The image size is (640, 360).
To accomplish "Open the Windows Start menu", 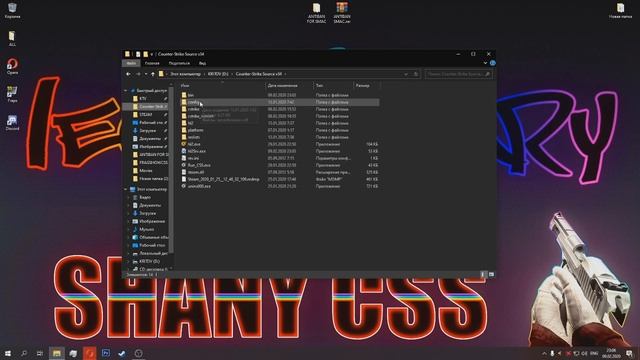I will (8, 353).
